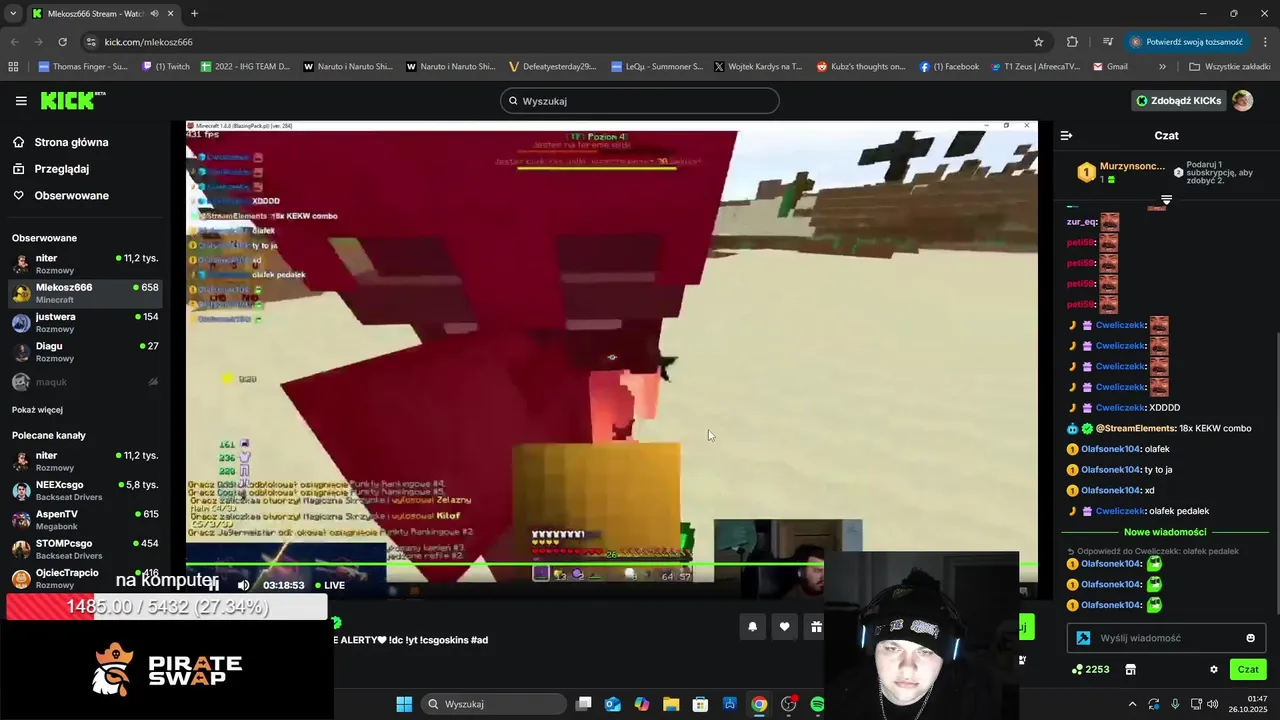Expand hidden bookmarks chevron

pyautogui.click(x=1162, y=67)
